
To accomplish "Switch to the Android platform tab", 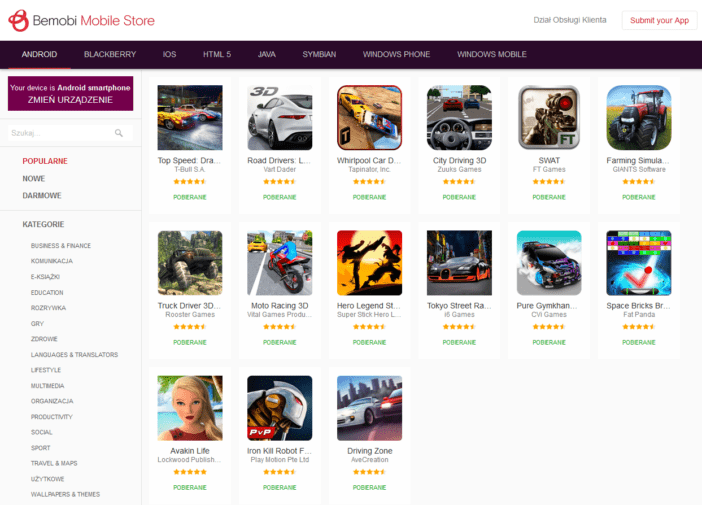I will click(39, 55).
